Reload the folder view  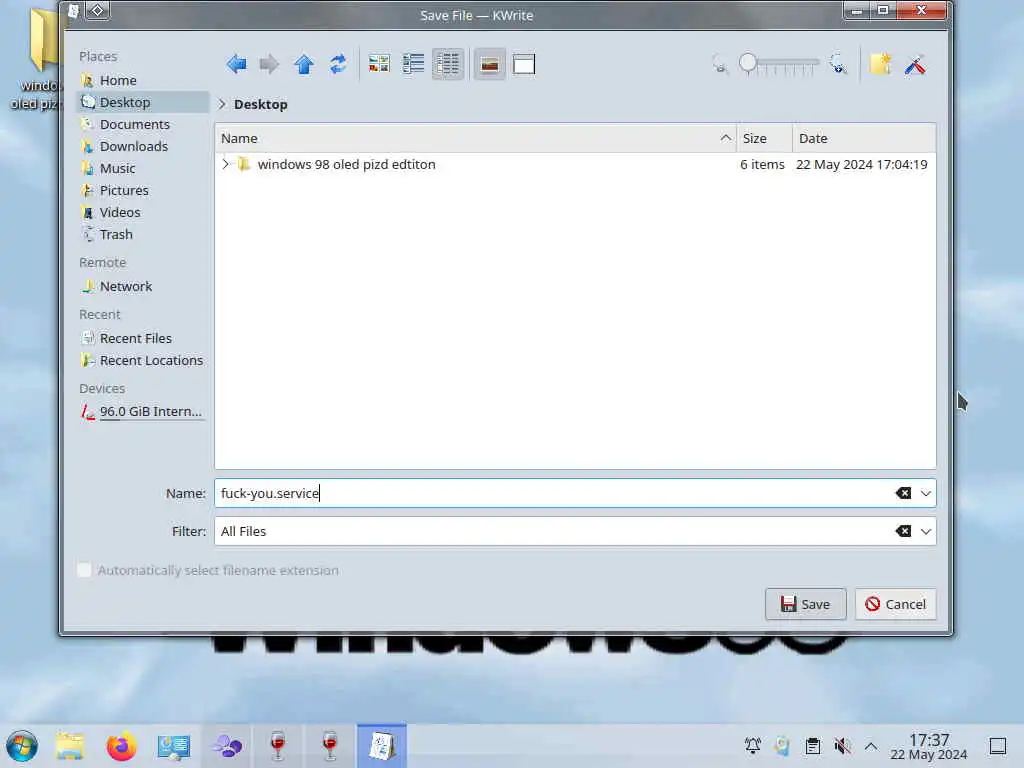click(338, 64)
